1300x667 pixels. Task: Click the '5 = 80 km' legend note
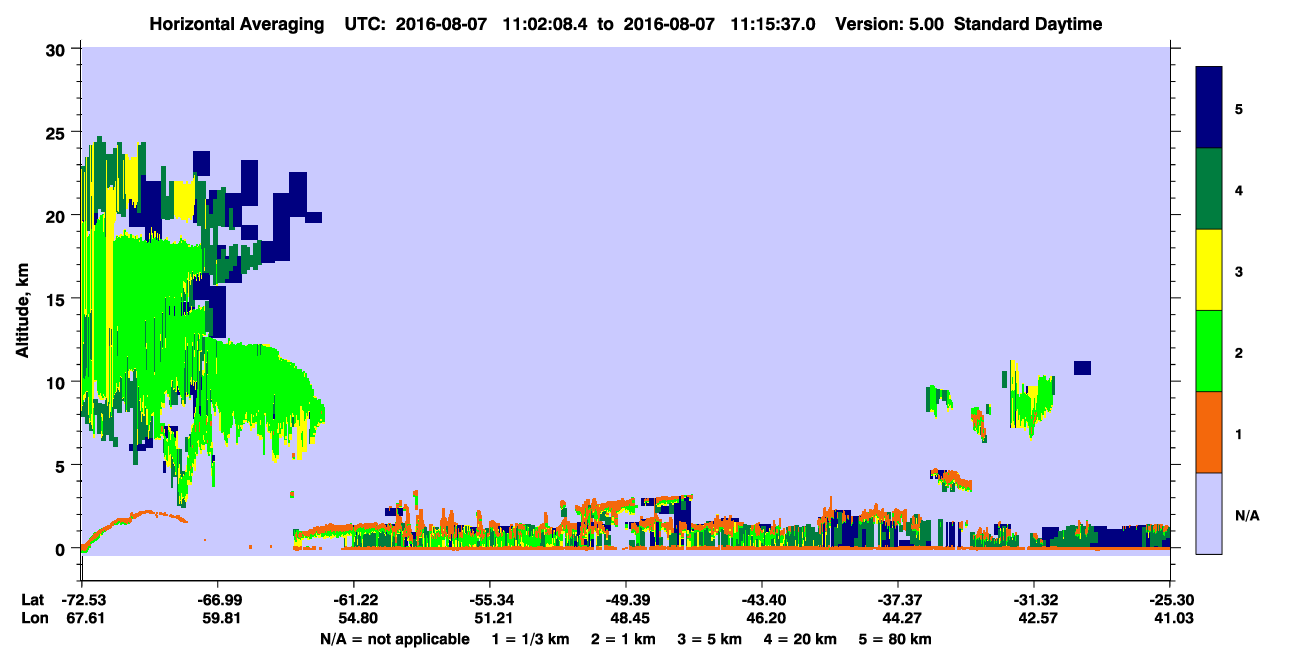pyautogui.click(x=896, y=639)
